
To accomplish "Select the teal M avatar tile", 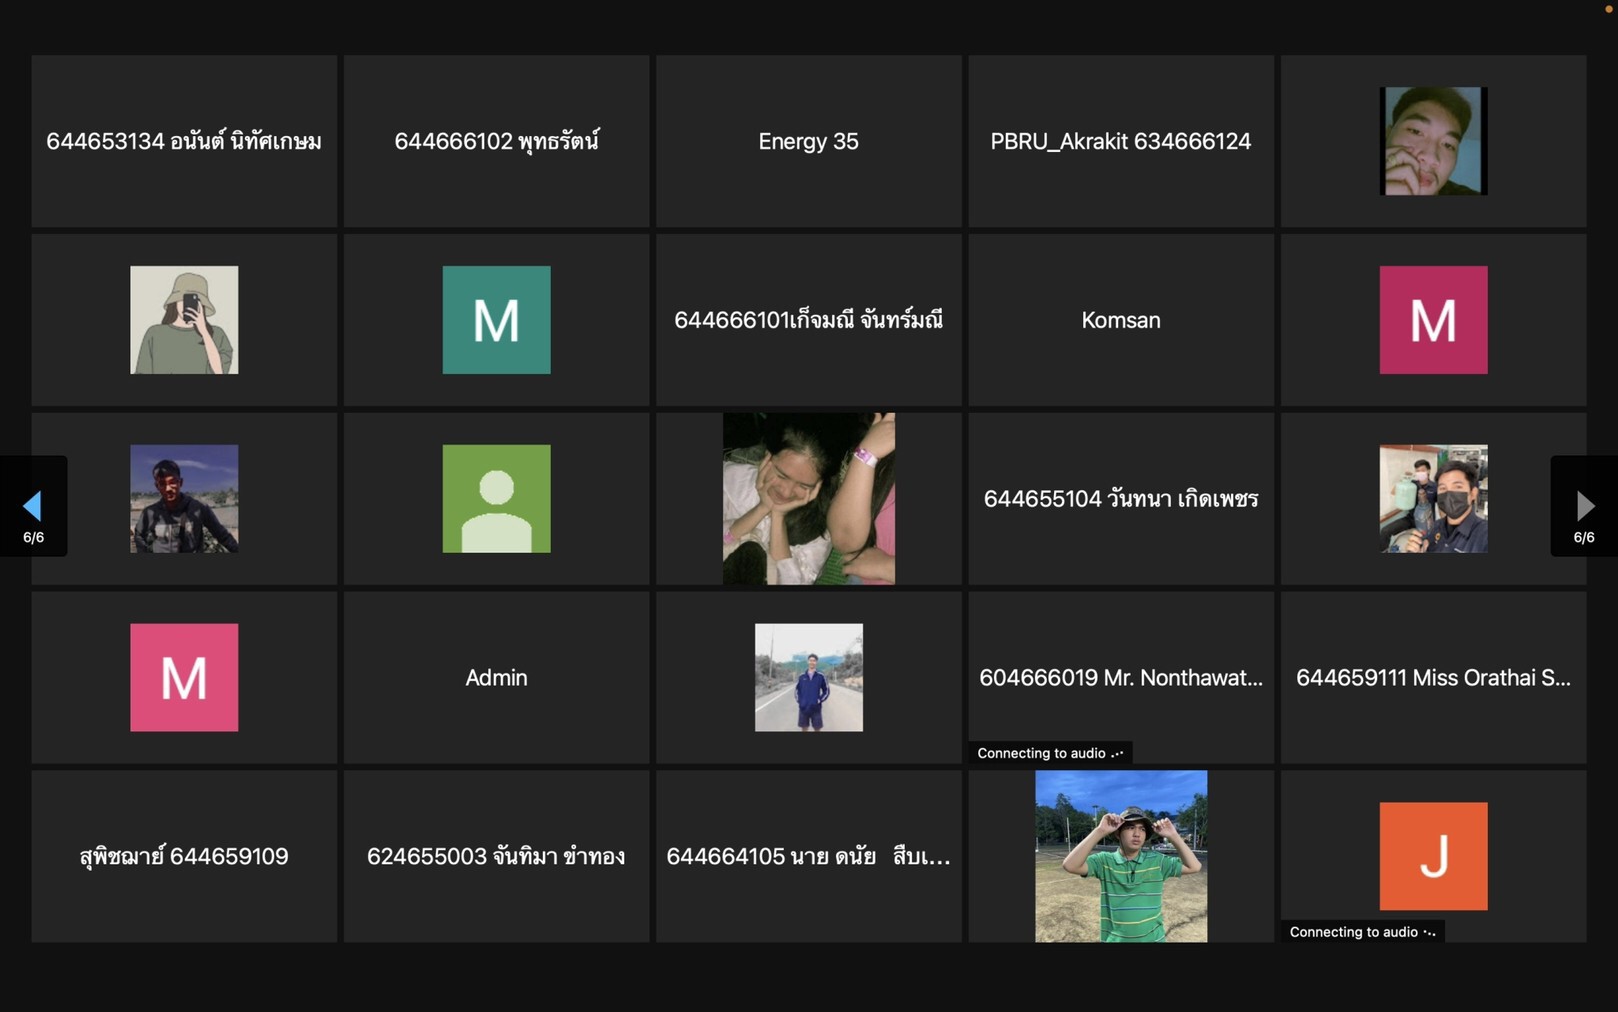I will click(x=496, y=320).
